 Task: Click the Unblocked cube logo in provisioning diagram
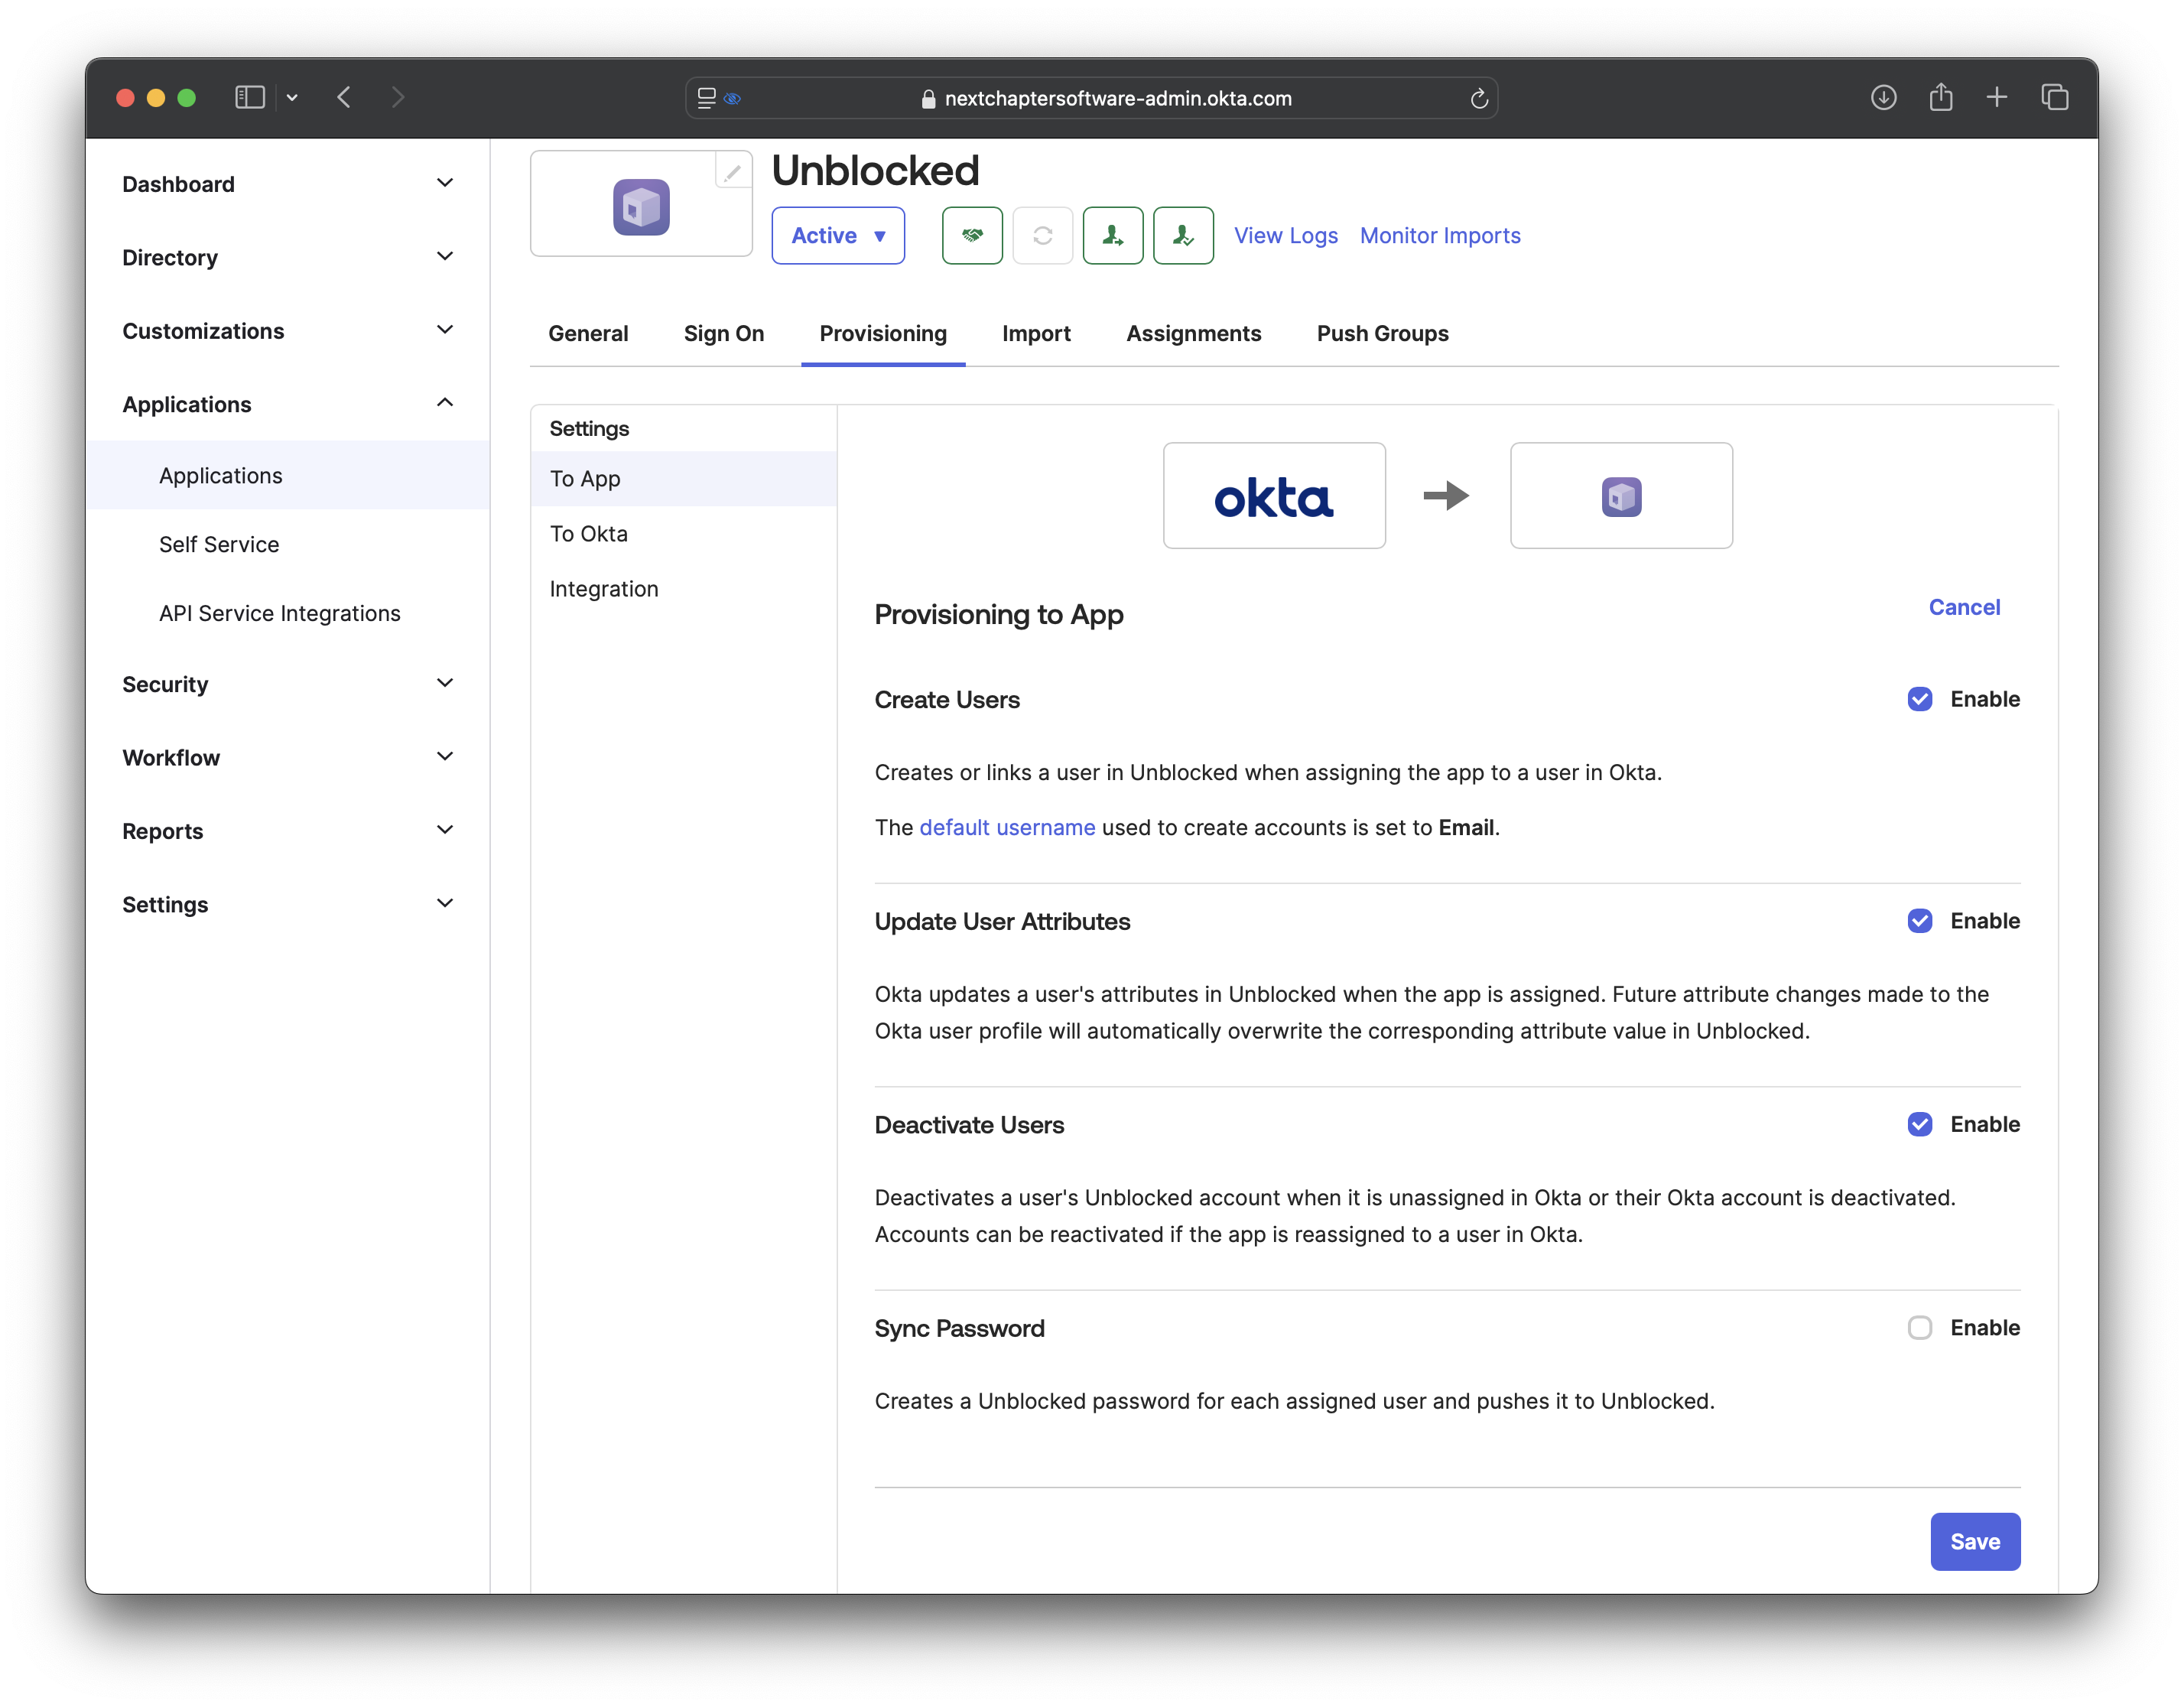(x=1621, y=496)
